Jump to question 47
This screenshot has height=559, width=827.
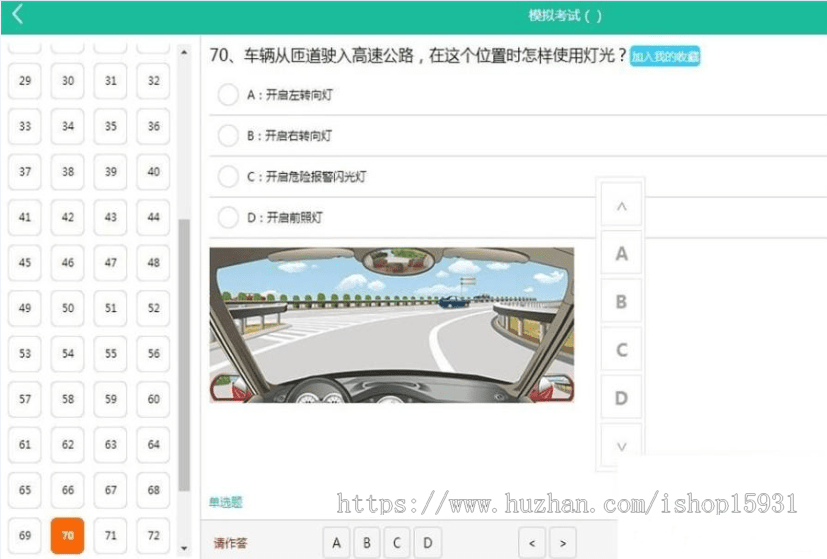110,262
